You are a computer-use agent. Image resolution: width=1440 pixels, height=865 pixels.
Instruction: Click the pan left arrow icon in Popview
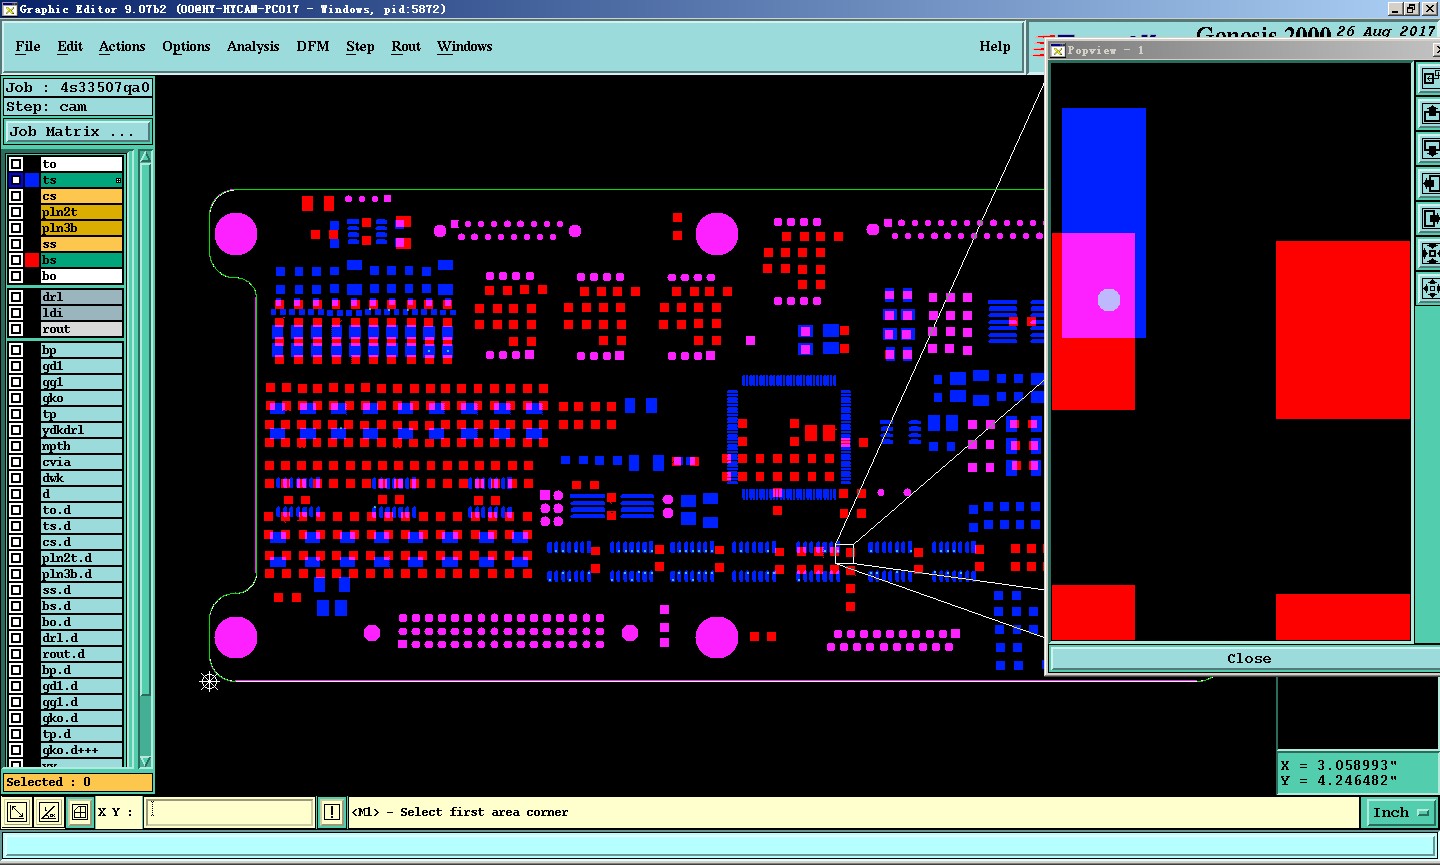point(1430,184)
